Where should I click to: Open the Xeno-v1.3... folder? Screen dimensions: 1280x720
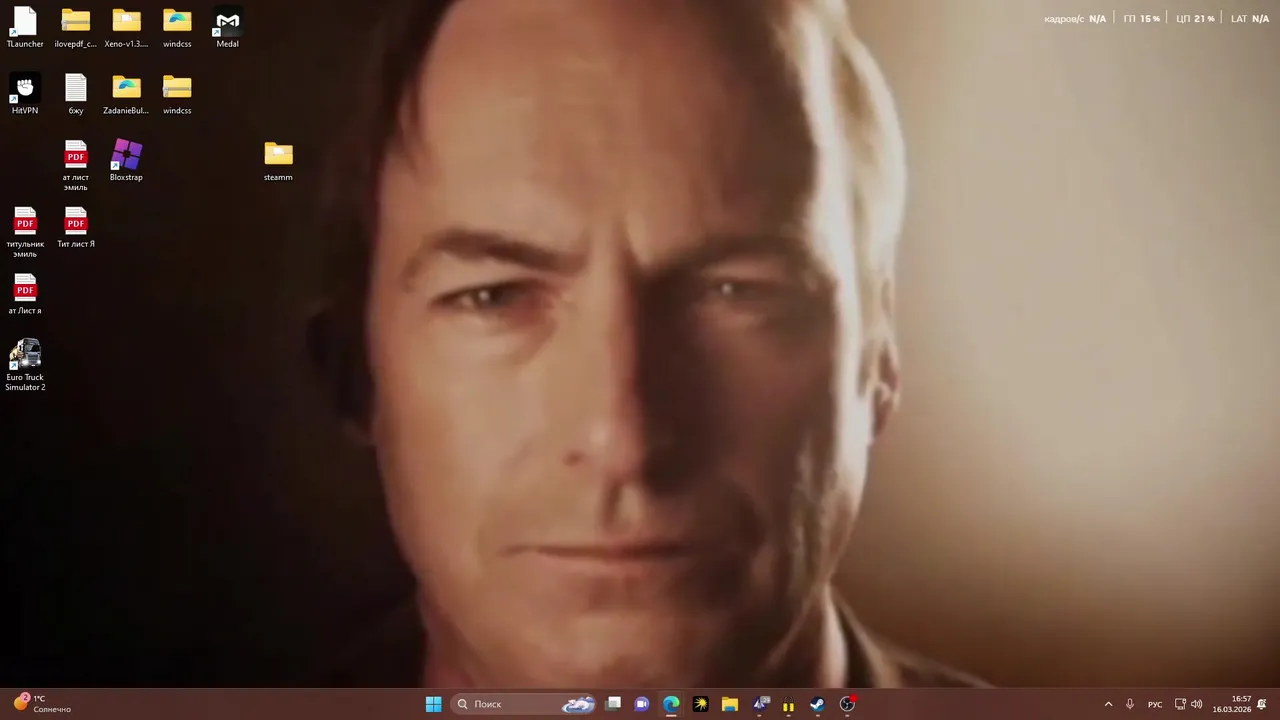coord(126,28)
